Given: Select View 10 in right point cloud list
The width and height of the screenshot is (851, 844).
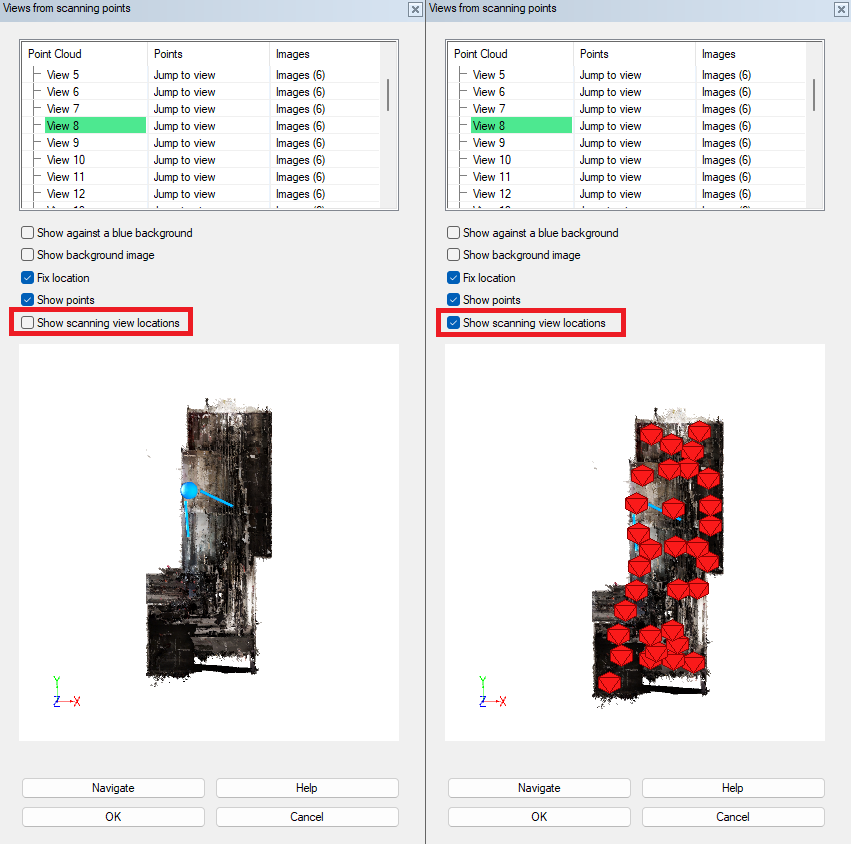Looking at the screenshot, I should [x=491, y=160].
